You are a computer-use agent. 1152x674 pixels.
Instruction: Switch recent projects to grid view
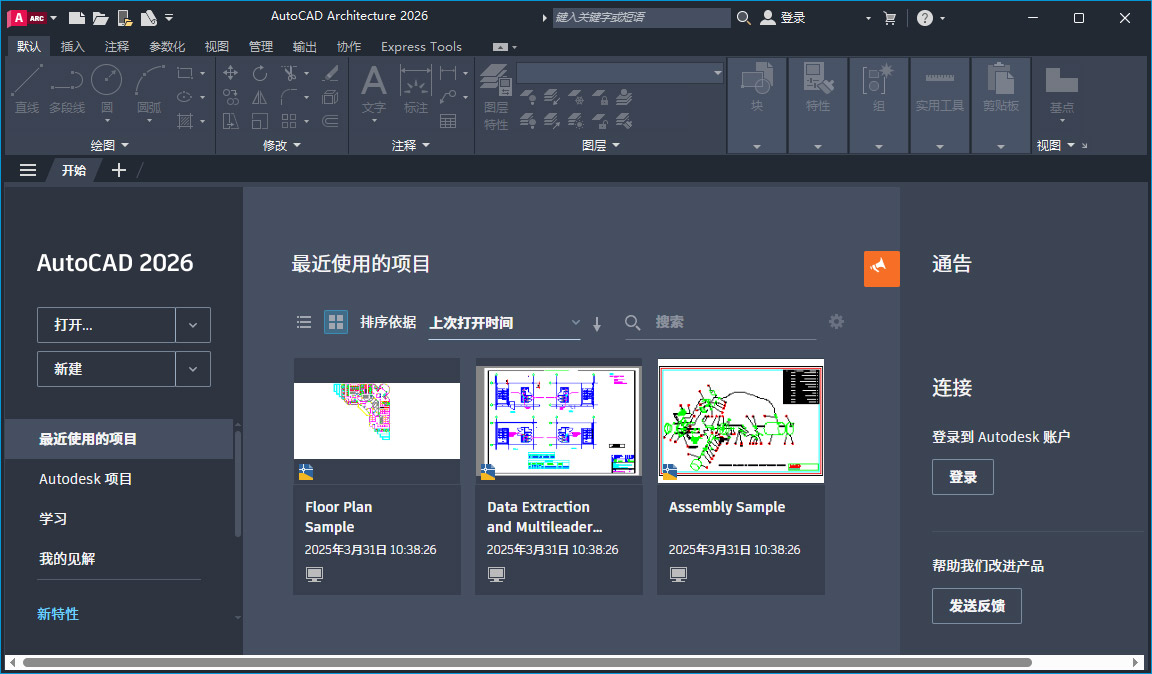(335, 322)
